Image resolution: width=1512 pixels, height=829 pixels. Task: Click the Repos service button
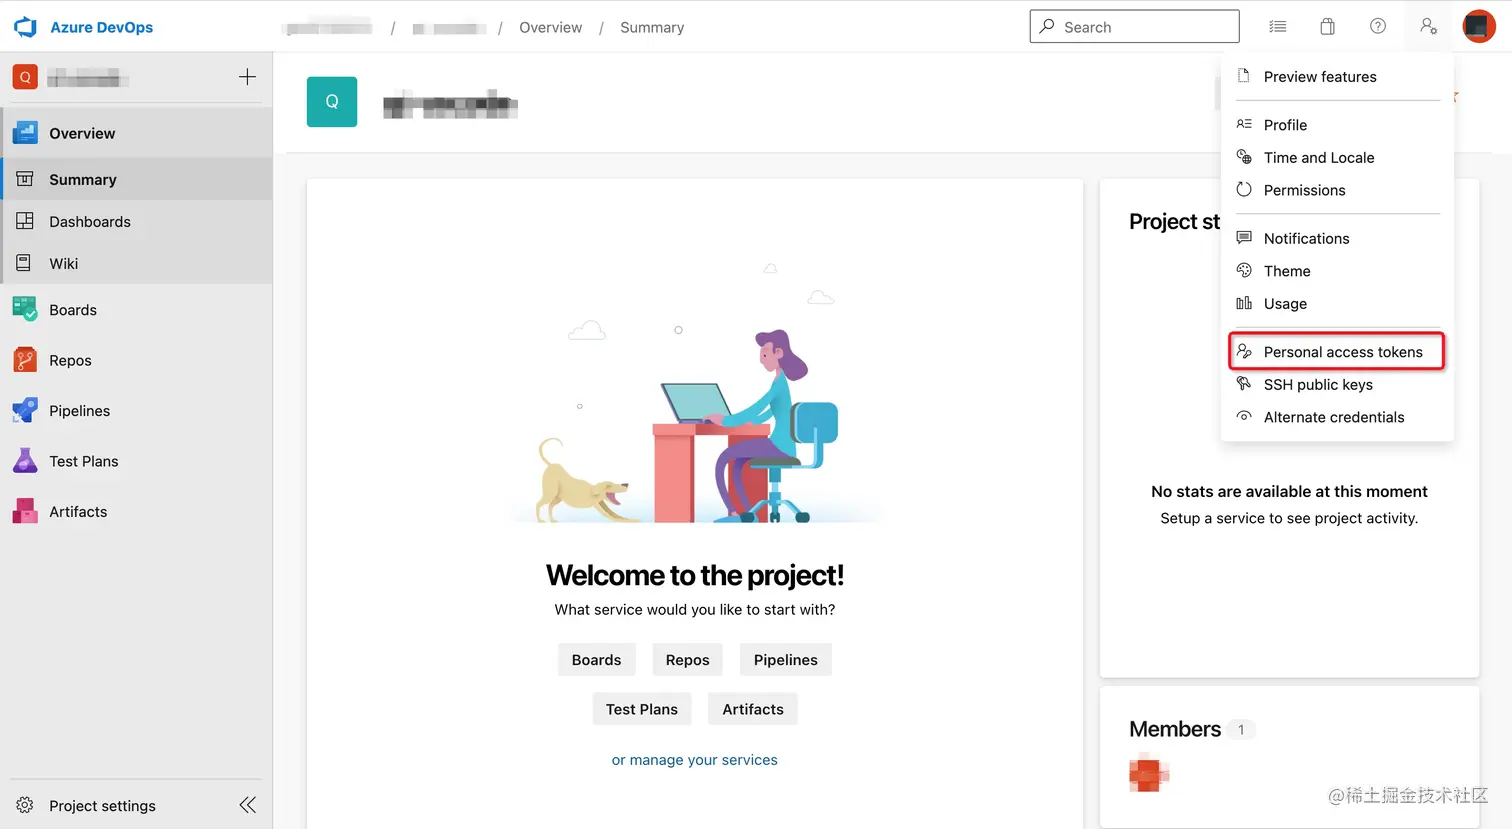688,660
